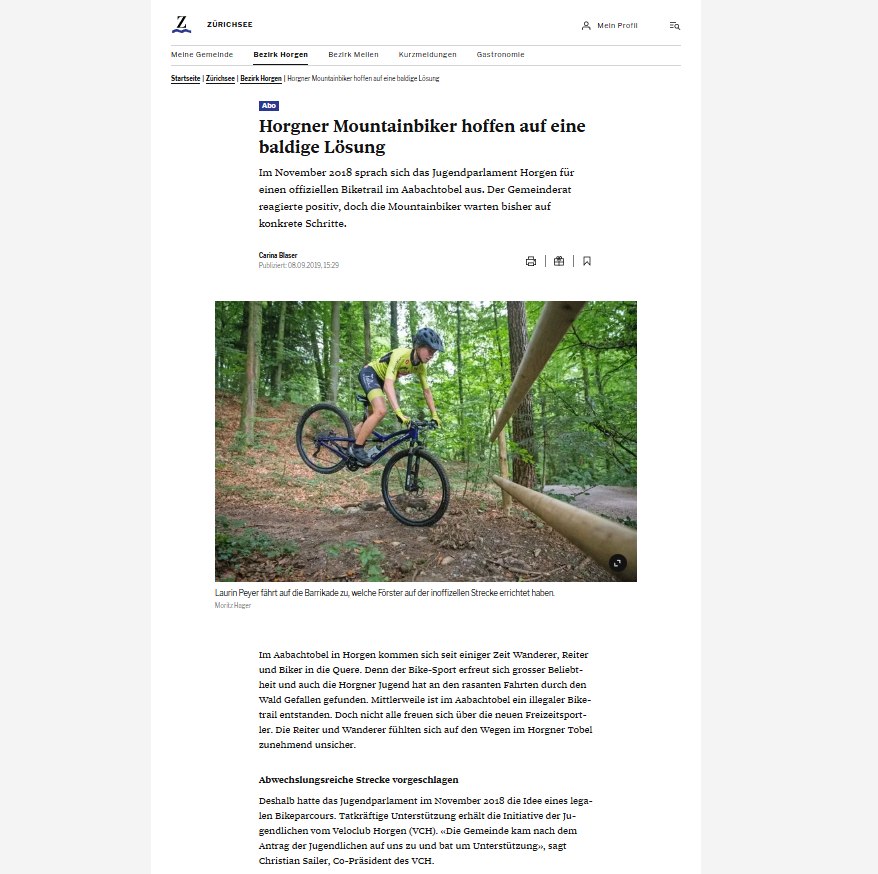Click the Zürichsee Zeitung Z logo

pyautogui.click(x=181, y=25)
